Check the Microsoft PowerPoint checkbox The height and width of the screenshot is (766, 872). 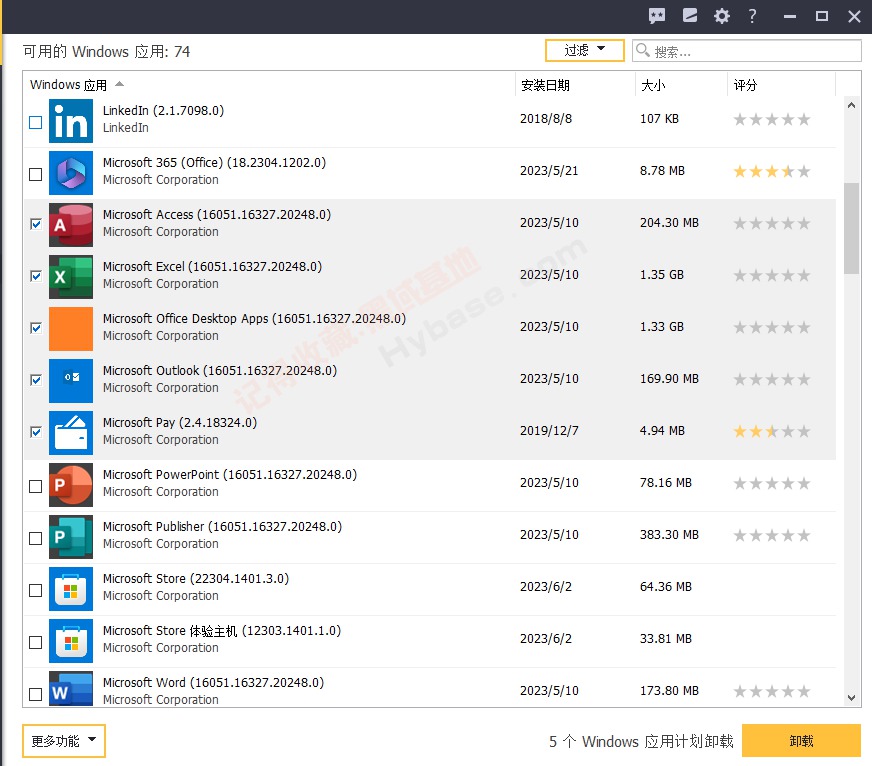[x=36, y=486]
